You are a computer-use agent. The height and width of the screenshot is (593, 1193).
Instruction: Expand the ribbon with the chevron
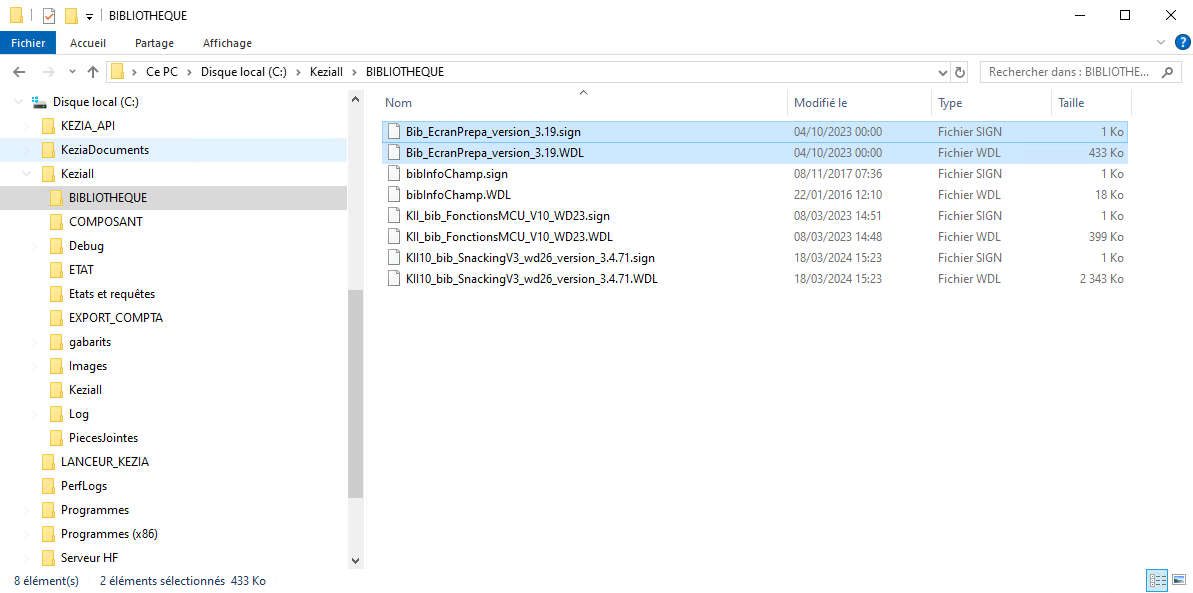pyautogui.click(x=1161, y=43)
